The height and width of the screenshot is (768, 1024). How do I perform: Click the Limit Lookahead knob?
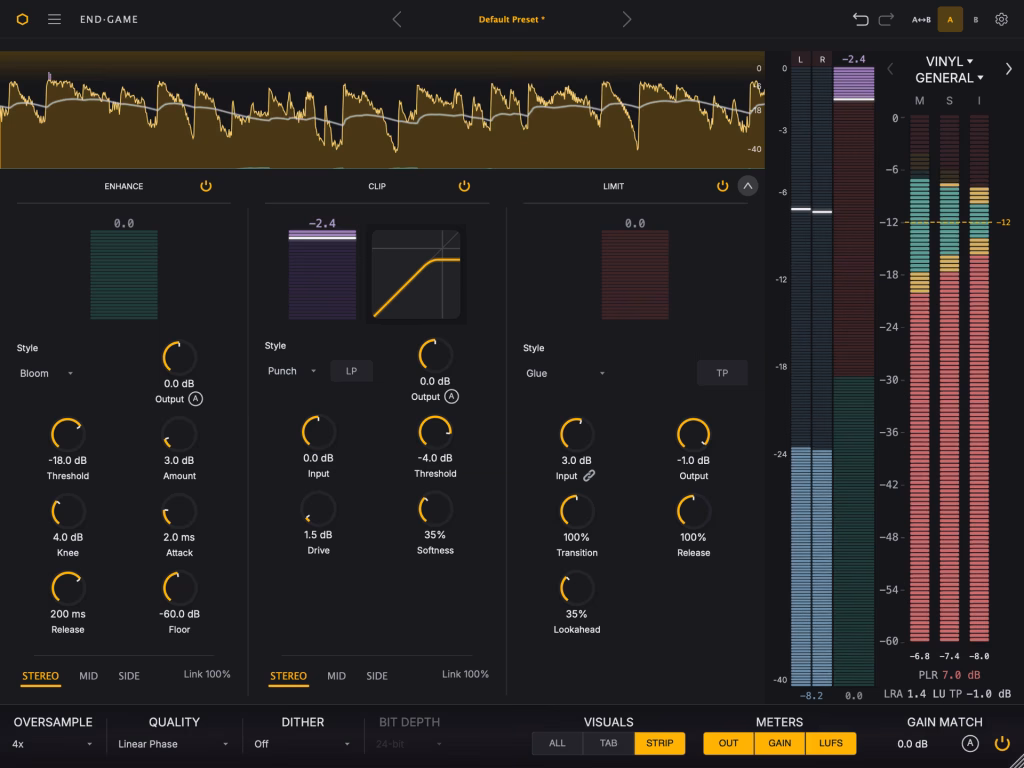pos(577,588)
